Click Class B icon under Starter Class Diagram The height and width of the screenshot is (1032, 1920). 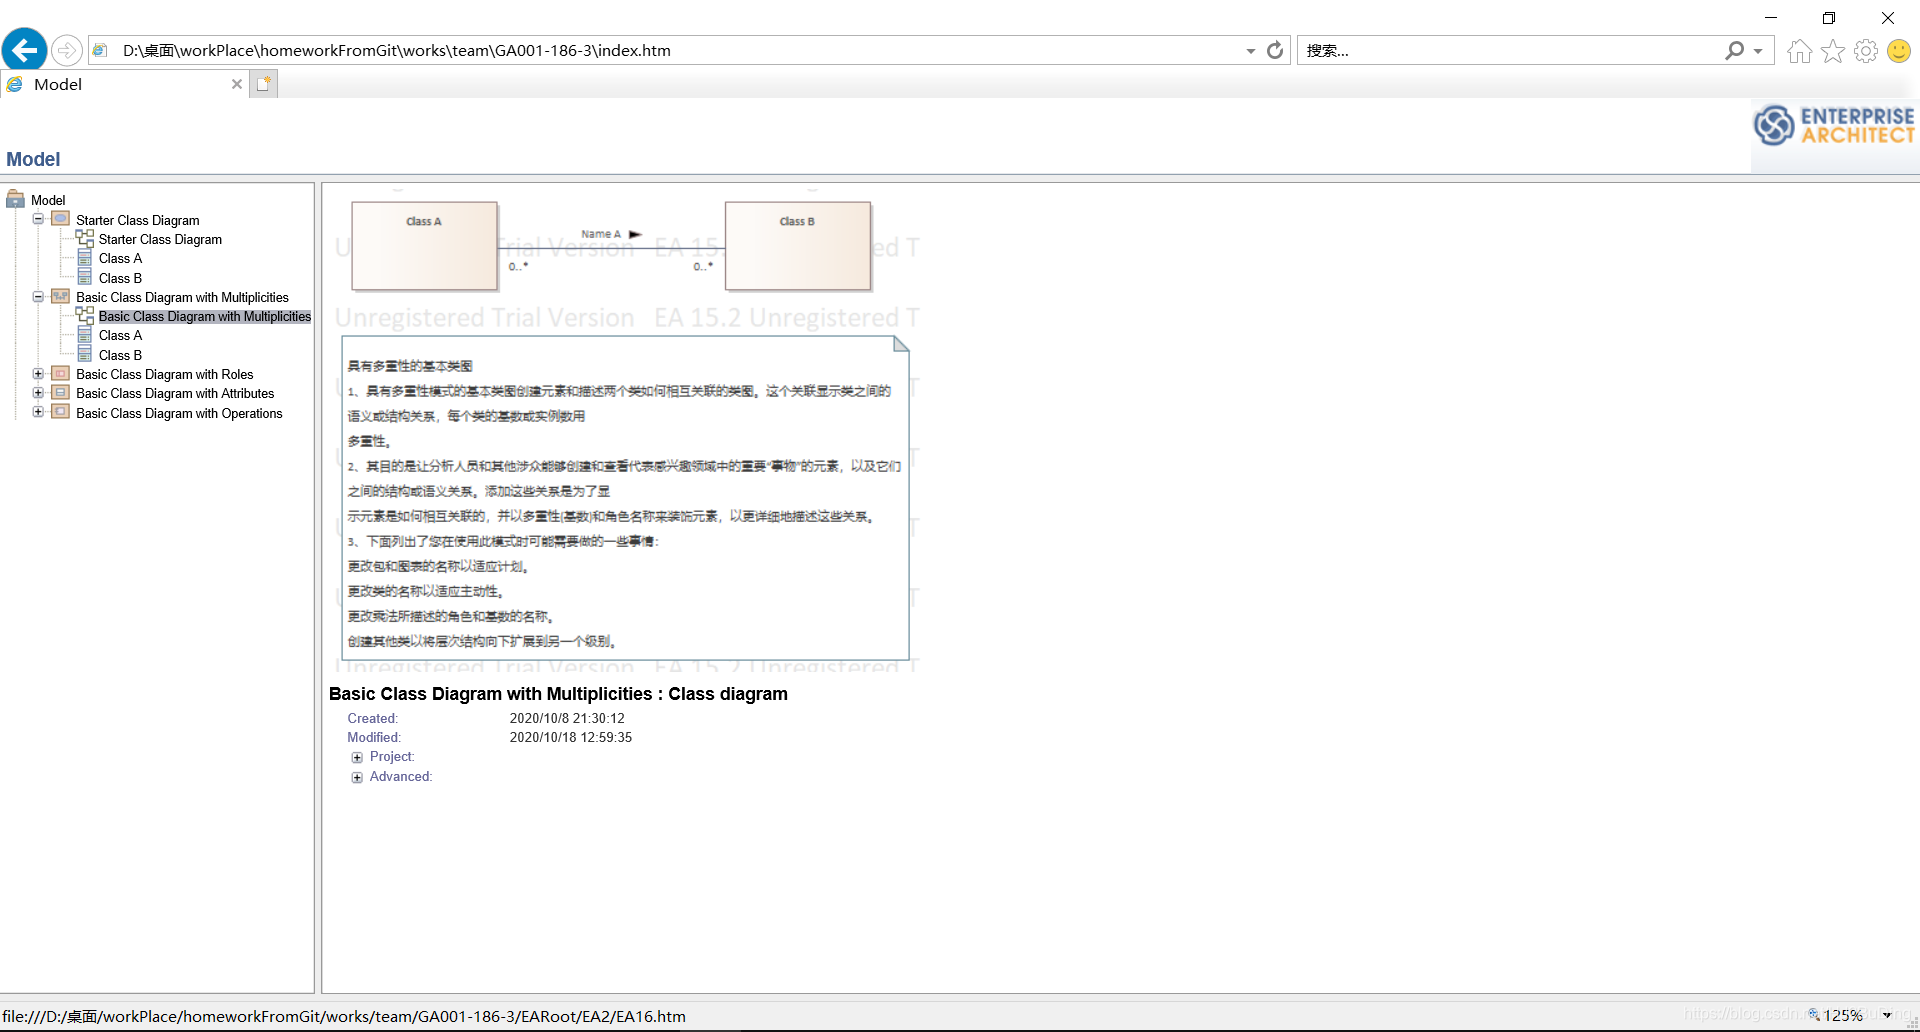coord(85,277)
